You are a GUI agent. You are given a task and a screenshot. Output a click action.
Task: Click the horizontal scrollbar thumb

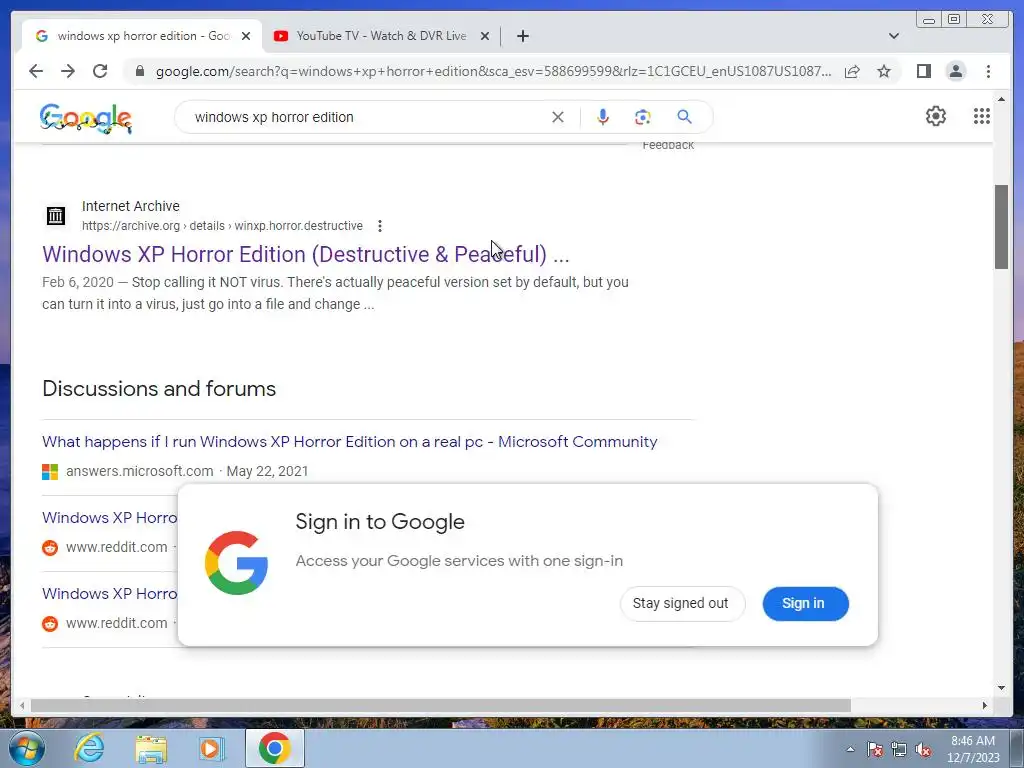[x=441, y=705]
